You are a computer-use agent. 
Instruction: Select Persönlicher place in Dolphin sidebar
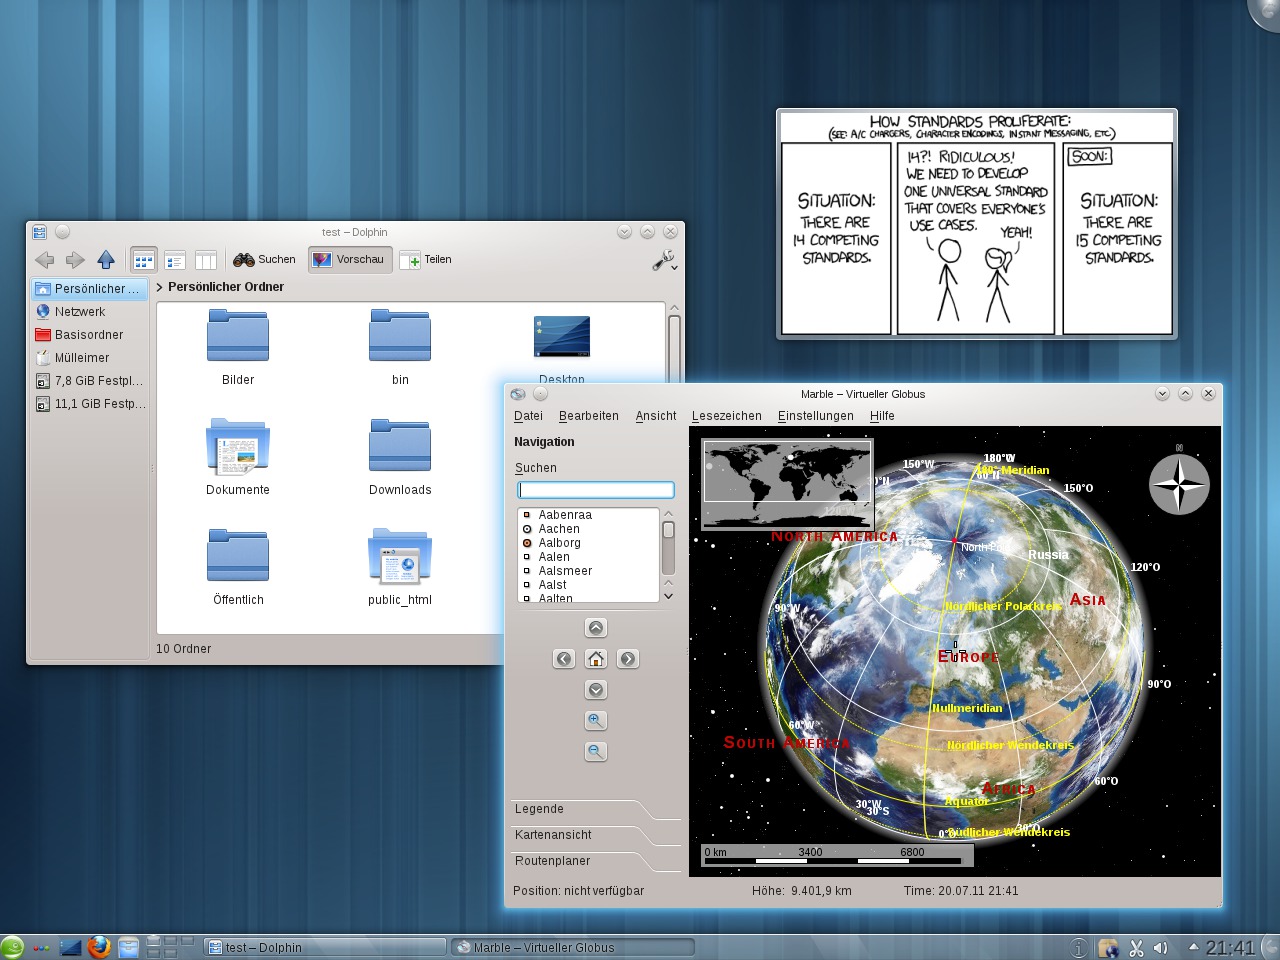click(x=90, y=289)
